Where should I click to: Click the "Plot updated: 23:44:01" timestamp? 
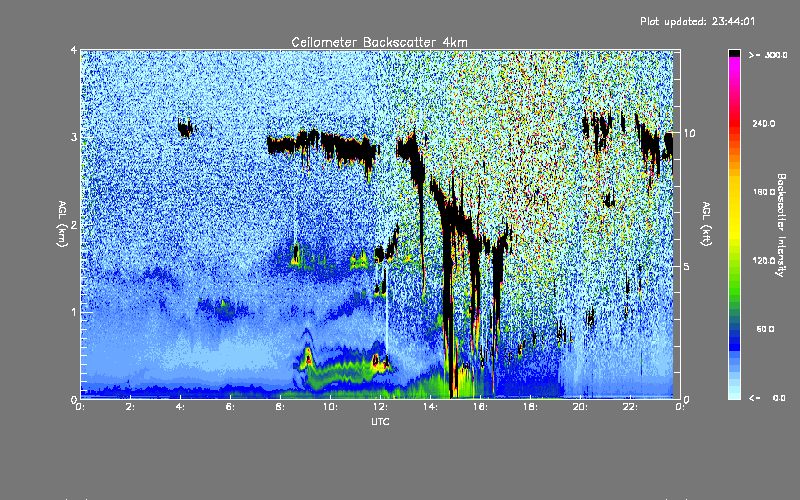pyautogui.click(x=697, y=21)
